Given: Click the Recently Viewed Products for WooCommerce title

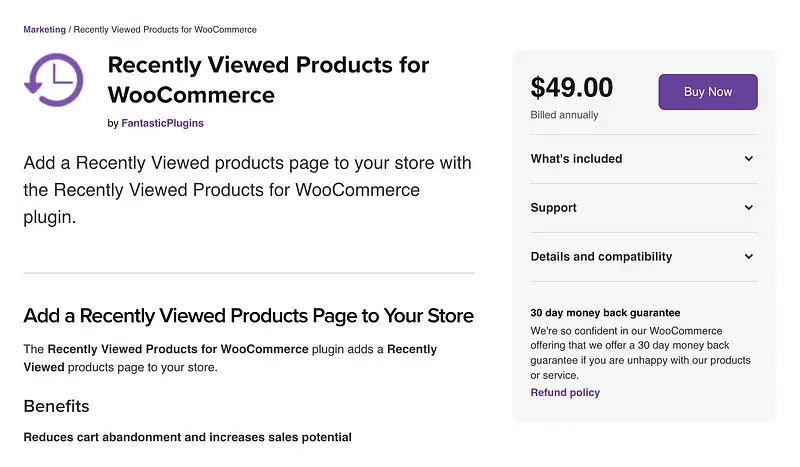Looking at the screenshot, I should click(x=268, y=80).
